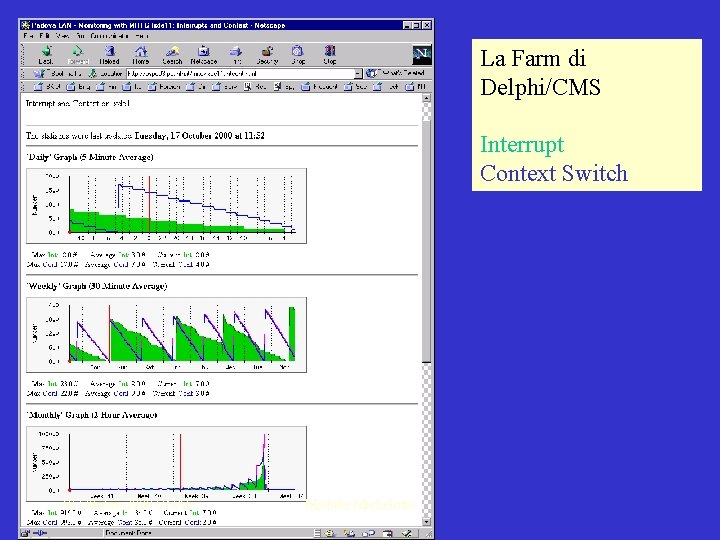Click the Back navigation button
This screenshot has height=540, width=720.
[x=46, y=55]
